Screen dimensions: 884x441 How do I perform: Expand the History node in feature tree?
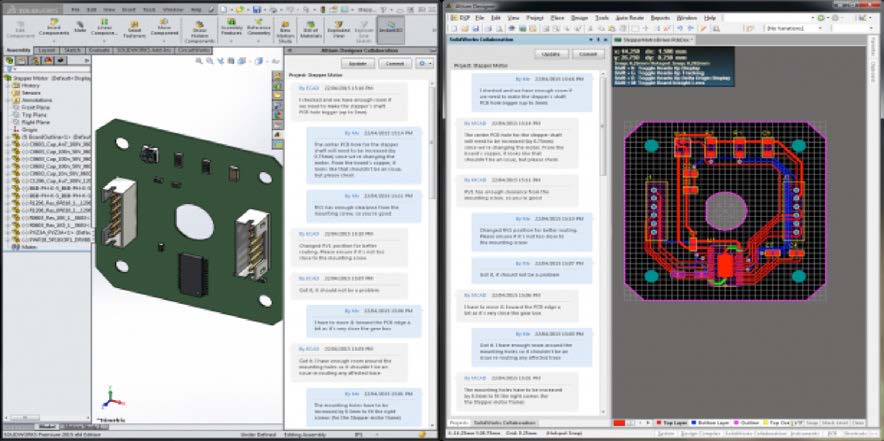pyautogui.click(x=8, y=85)
